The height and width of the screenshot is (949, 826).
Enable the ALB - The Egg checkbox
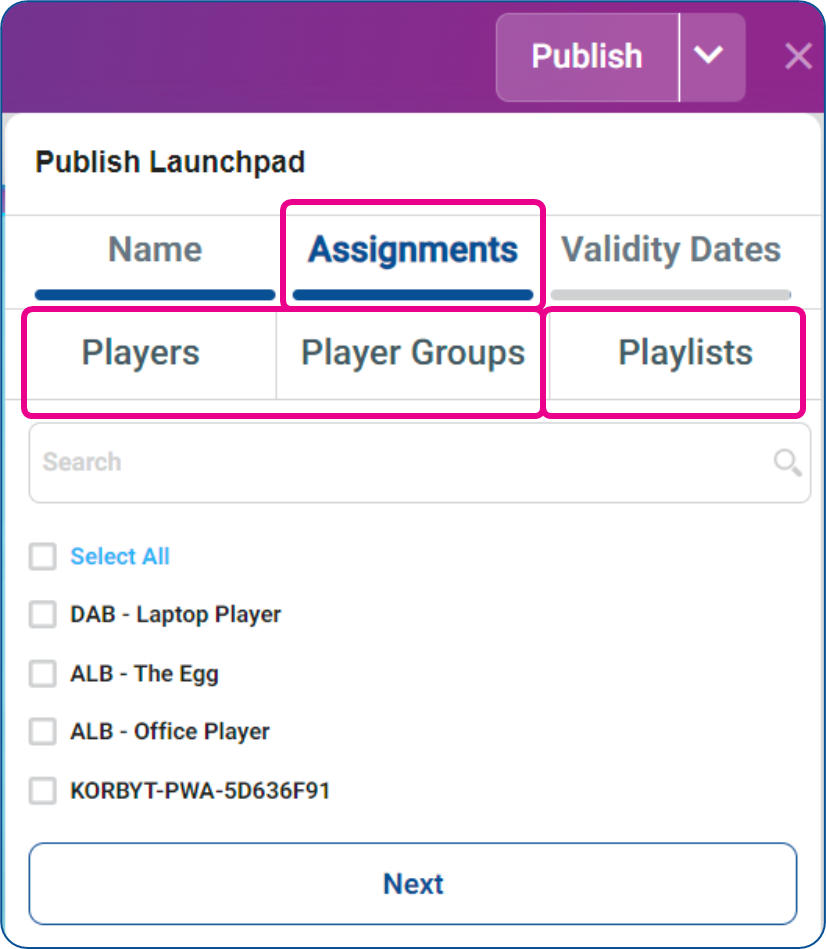(x=42, y=673)
